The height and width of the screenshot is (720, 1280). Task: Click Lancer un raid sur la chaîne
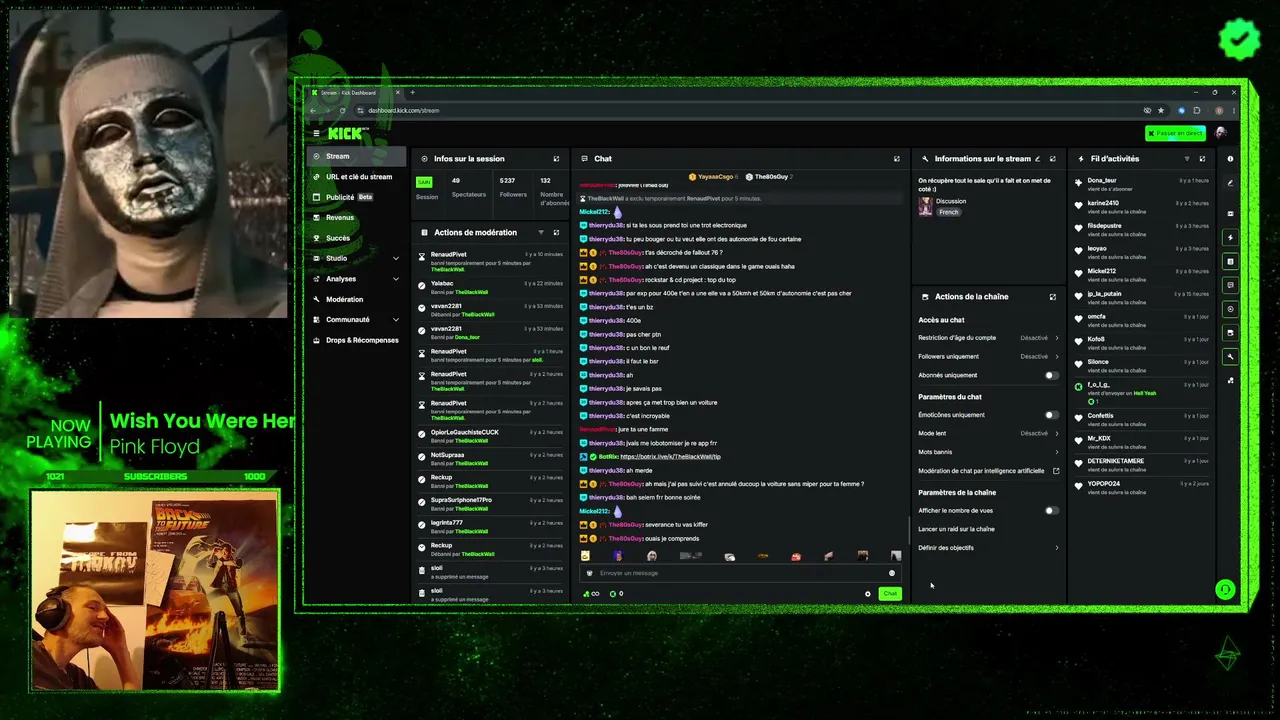(x=957, y=529)
